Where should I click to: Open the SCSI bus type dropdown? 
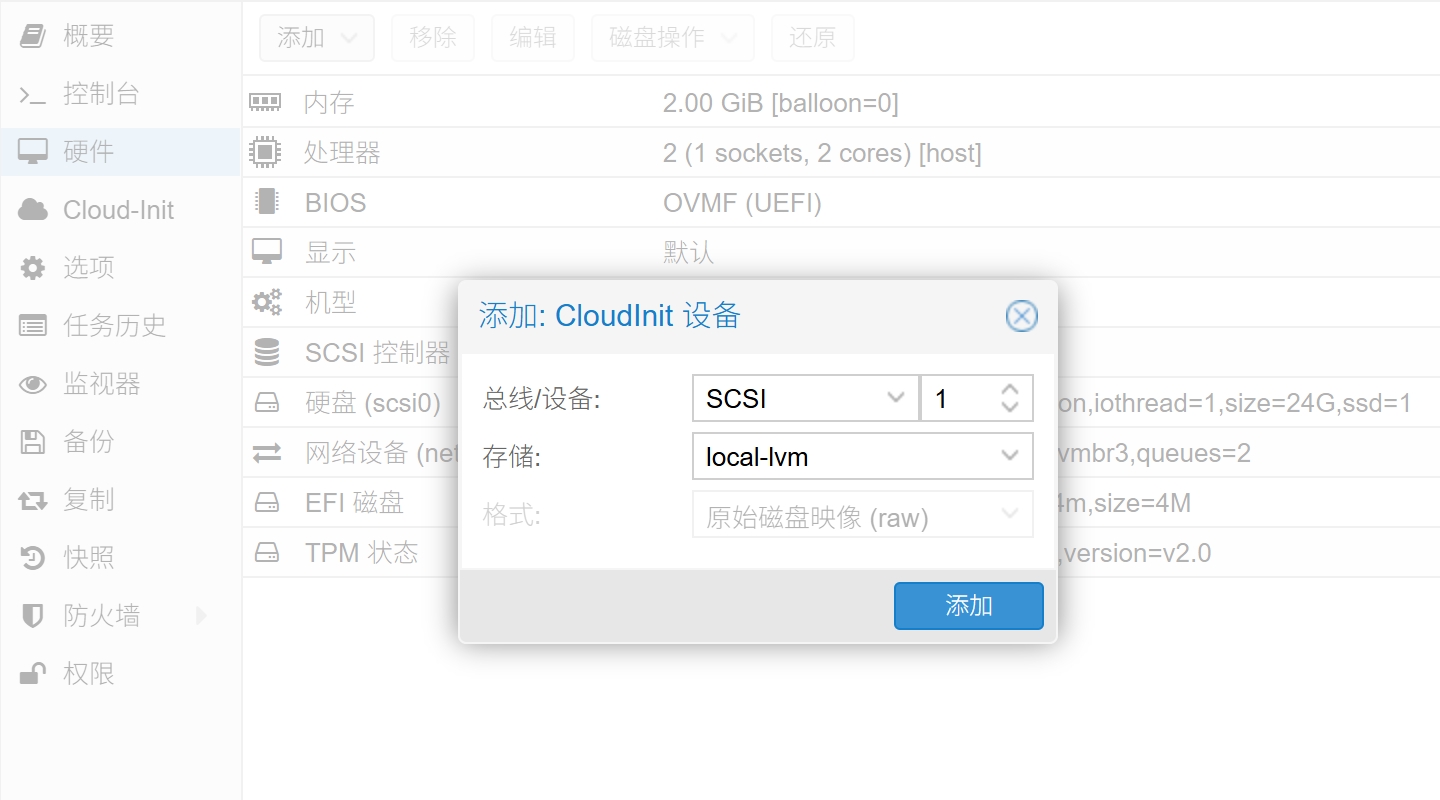coord(805,399)
